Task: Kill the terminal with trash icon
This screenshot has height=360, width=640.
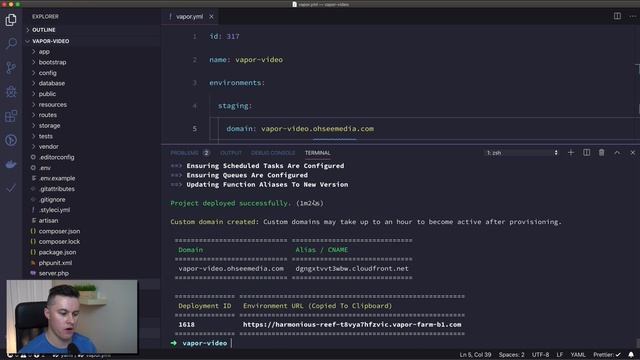Action: pos(602,153)
